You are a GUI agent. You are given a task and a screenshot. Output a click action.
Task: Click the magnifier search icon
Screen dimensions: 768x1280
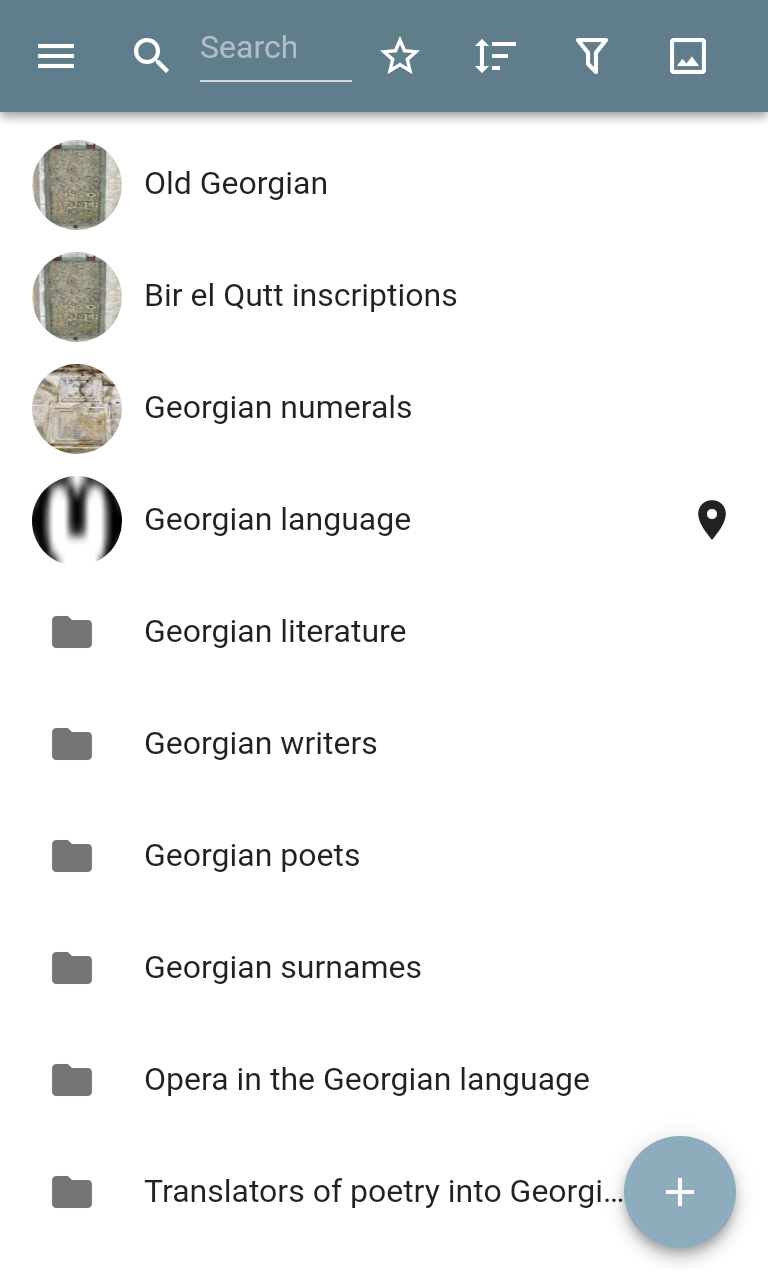[x=151, y=56]
